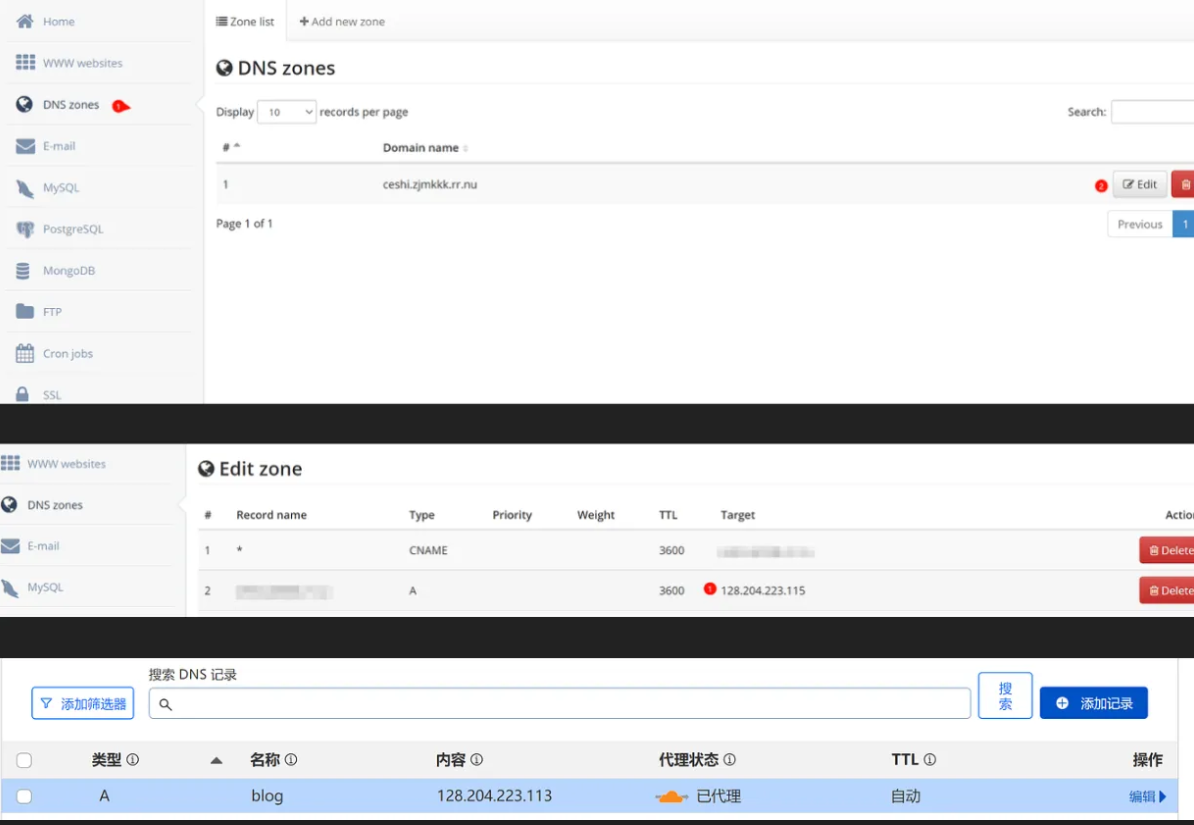Image resolution: width=1194 pixels, height=825 pixels.
Task: Switch to the Add new zone tab
Action: point(342,21)
